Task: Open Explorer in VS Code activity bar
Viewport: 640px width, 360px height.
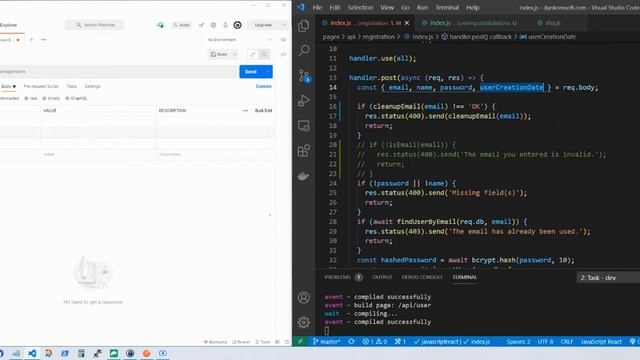Action: pos(303,26)
